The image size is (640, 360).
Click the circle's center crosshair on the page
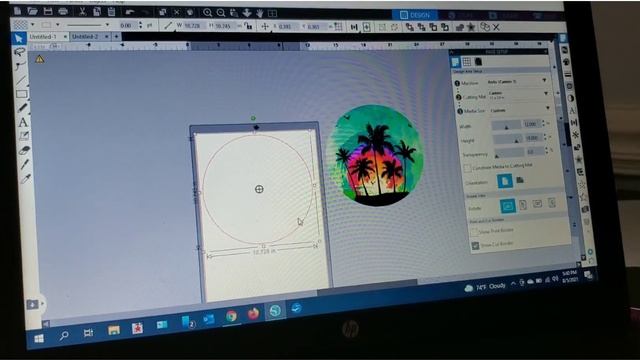tap(259, 189)
